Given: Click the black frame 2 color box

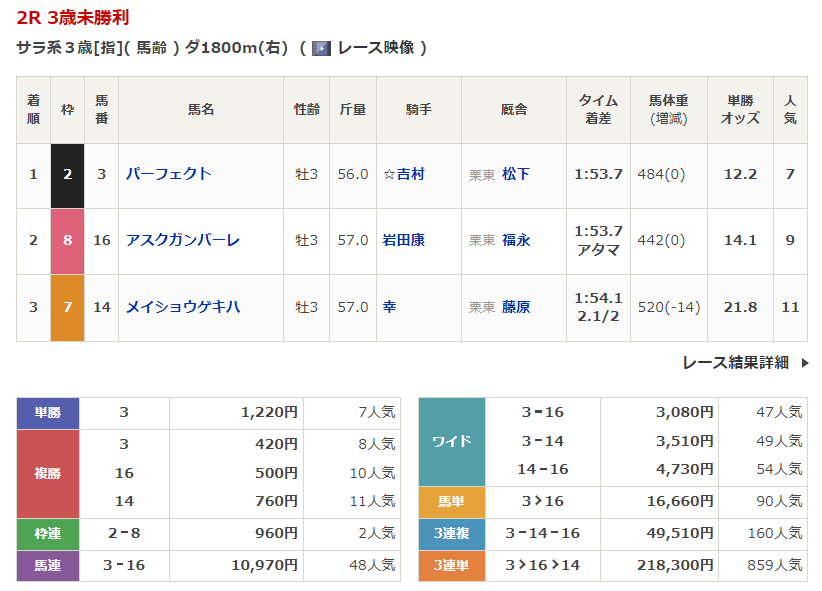Looking at the screenshot, I should pos(67,174).
